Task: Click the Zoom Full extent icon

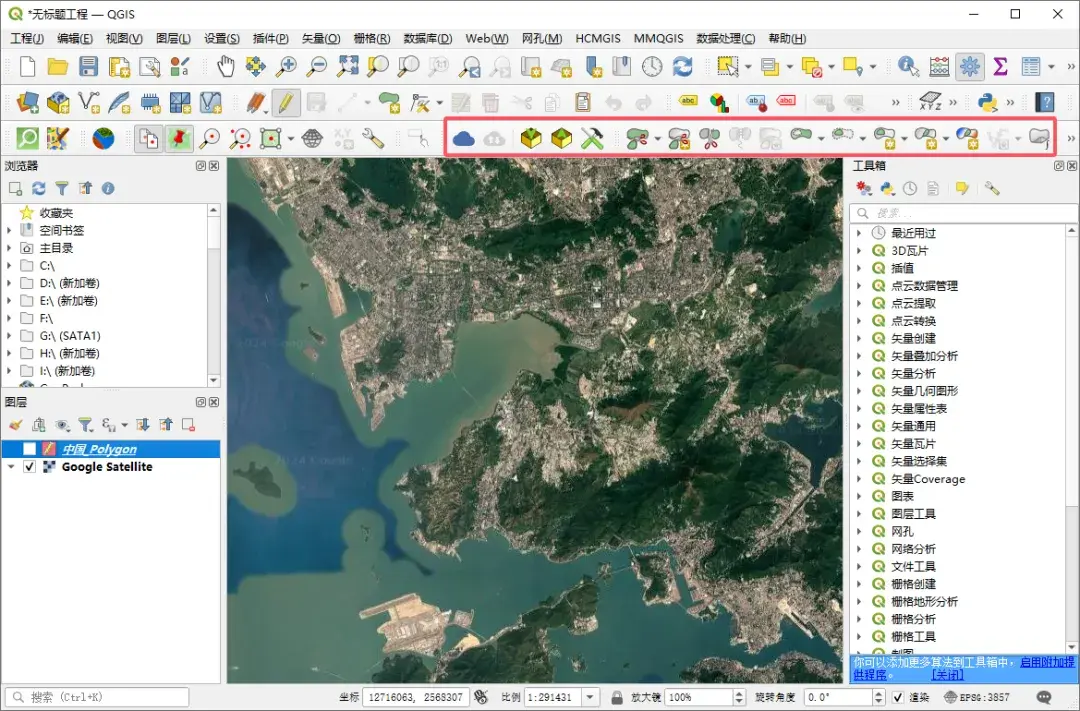Action: [x=349, y=68]
